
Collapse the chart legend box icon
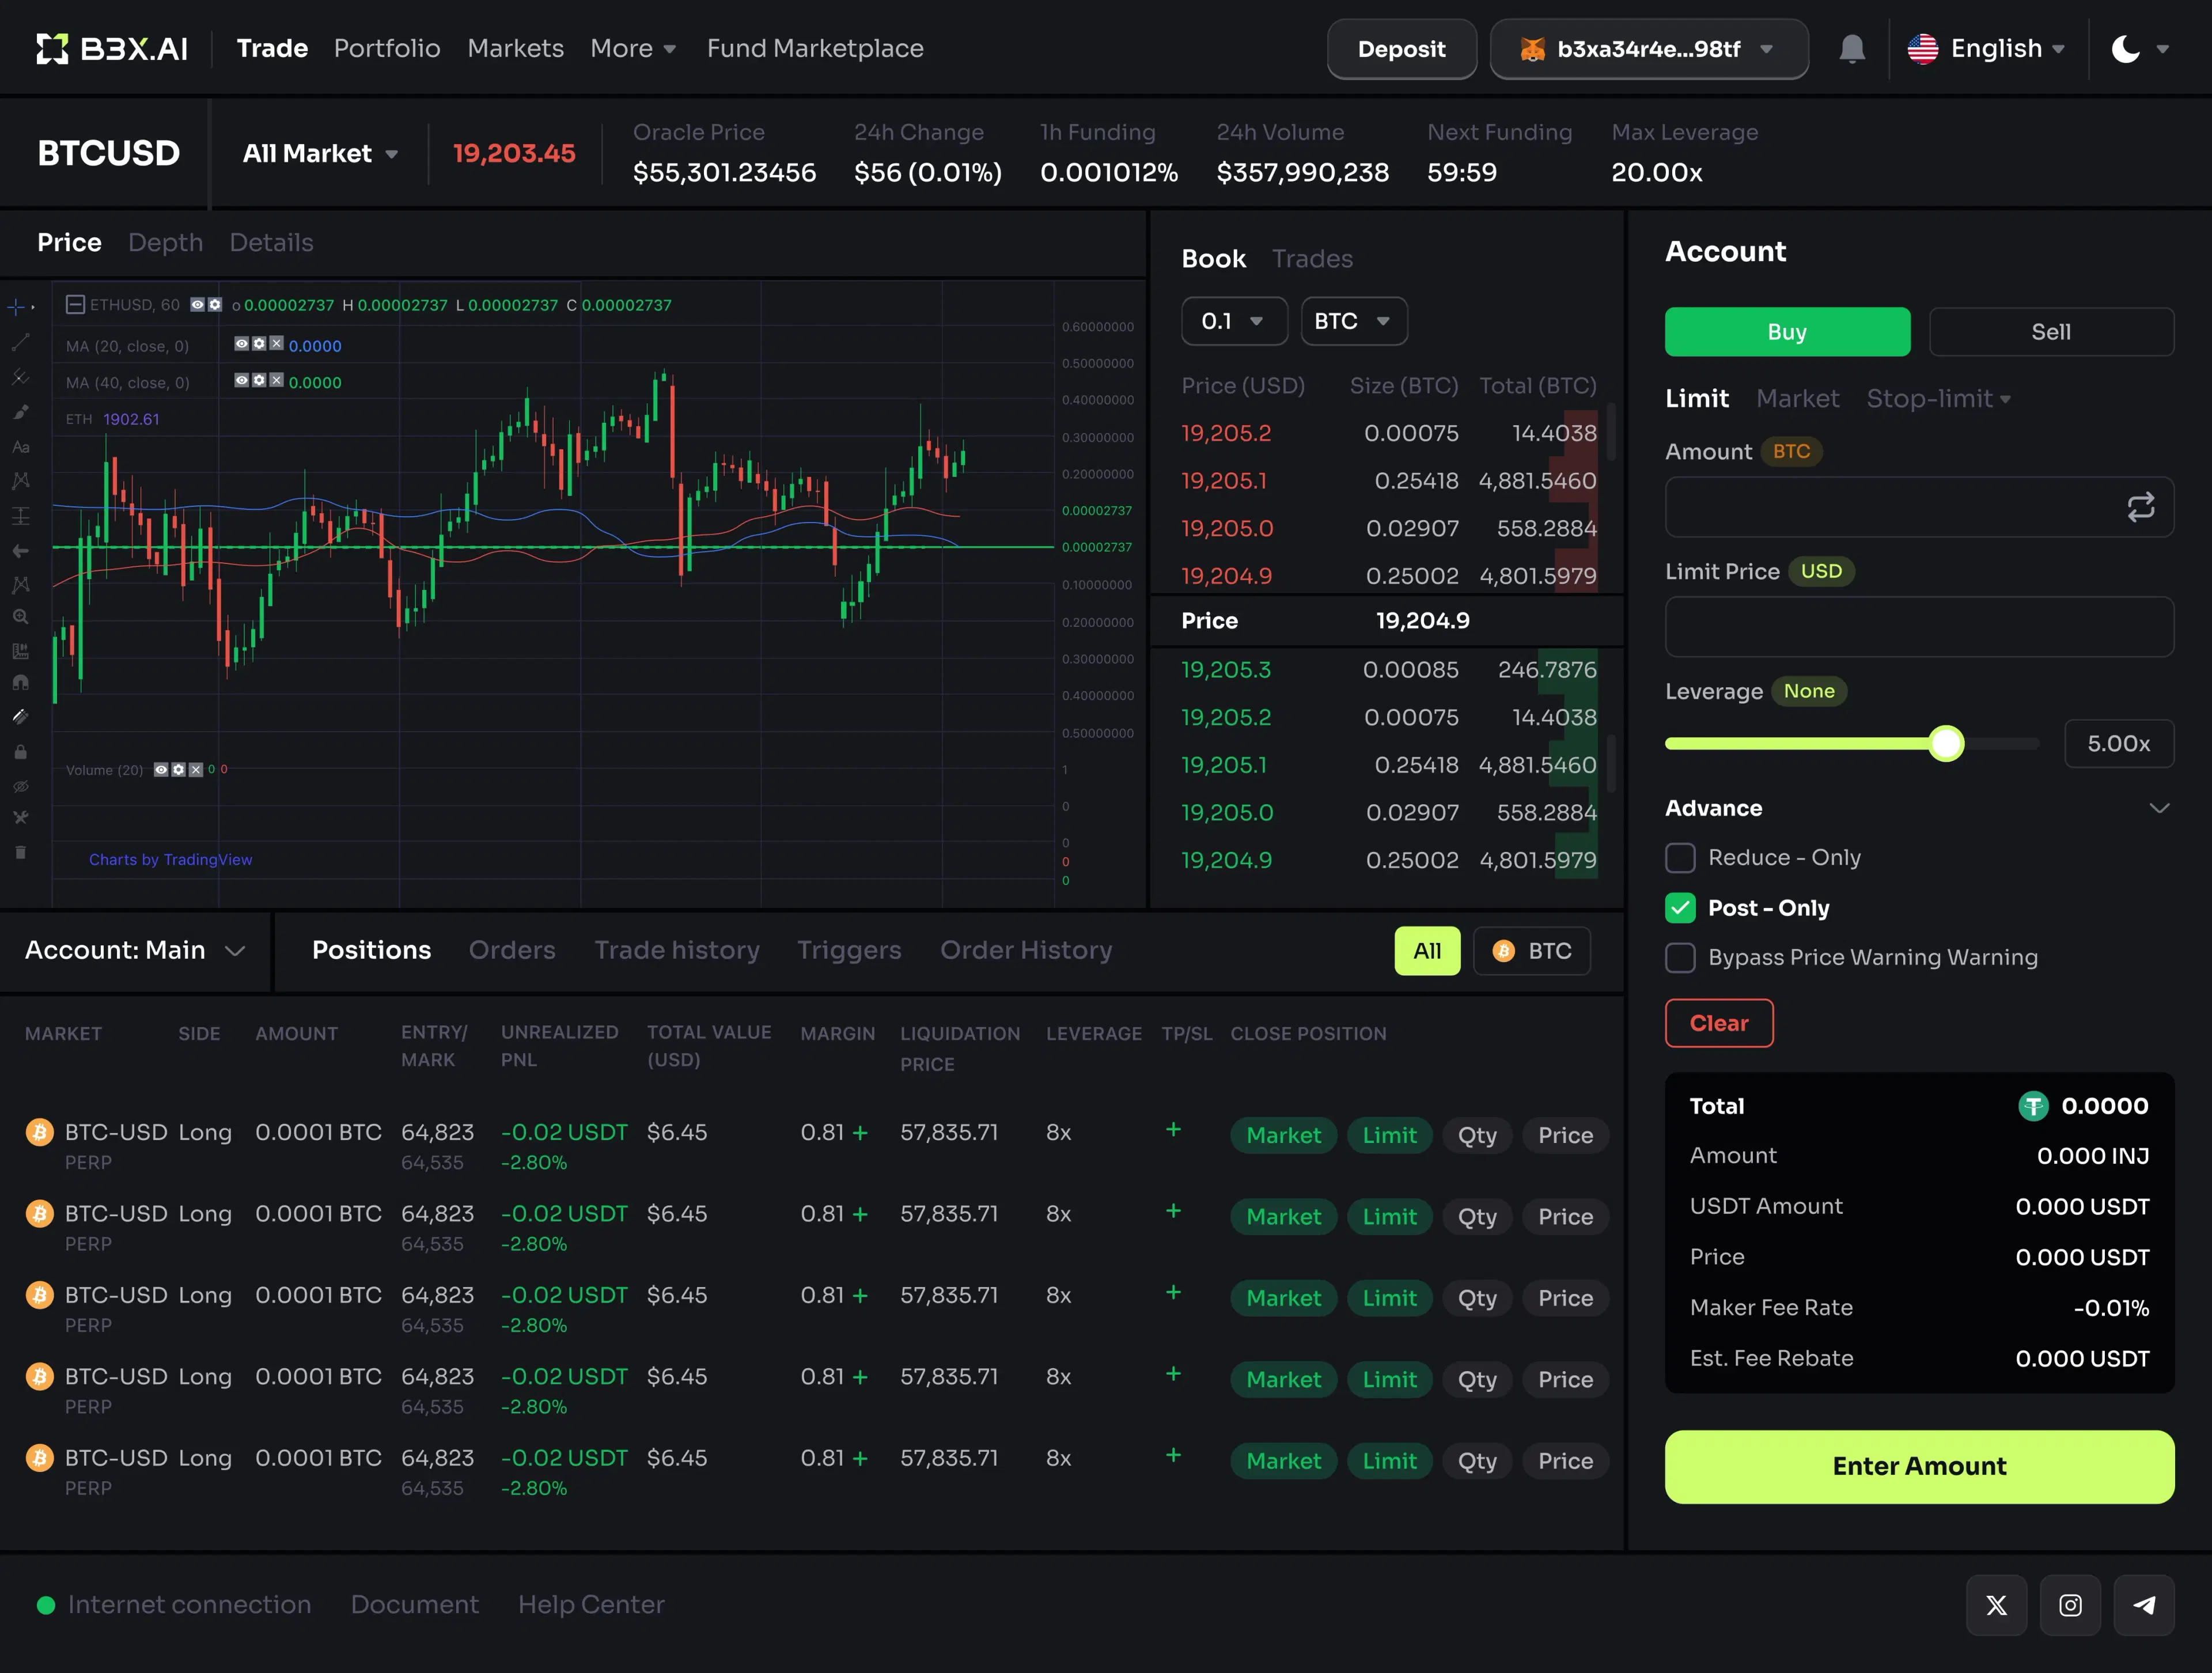[75, 304]
